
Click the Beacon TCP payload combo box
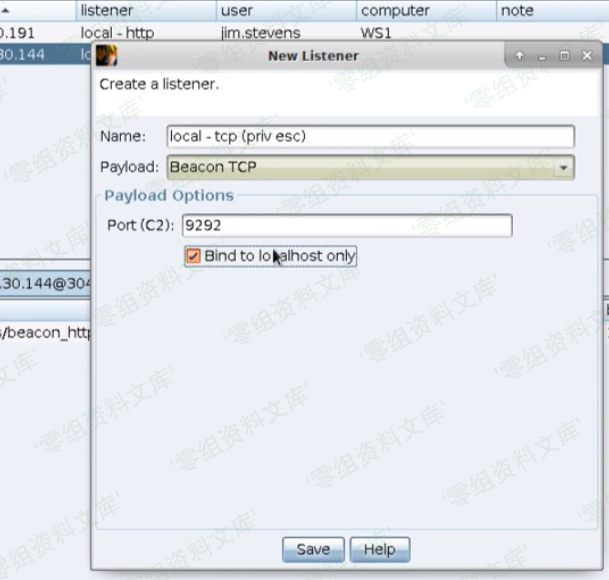pos(360,167)
